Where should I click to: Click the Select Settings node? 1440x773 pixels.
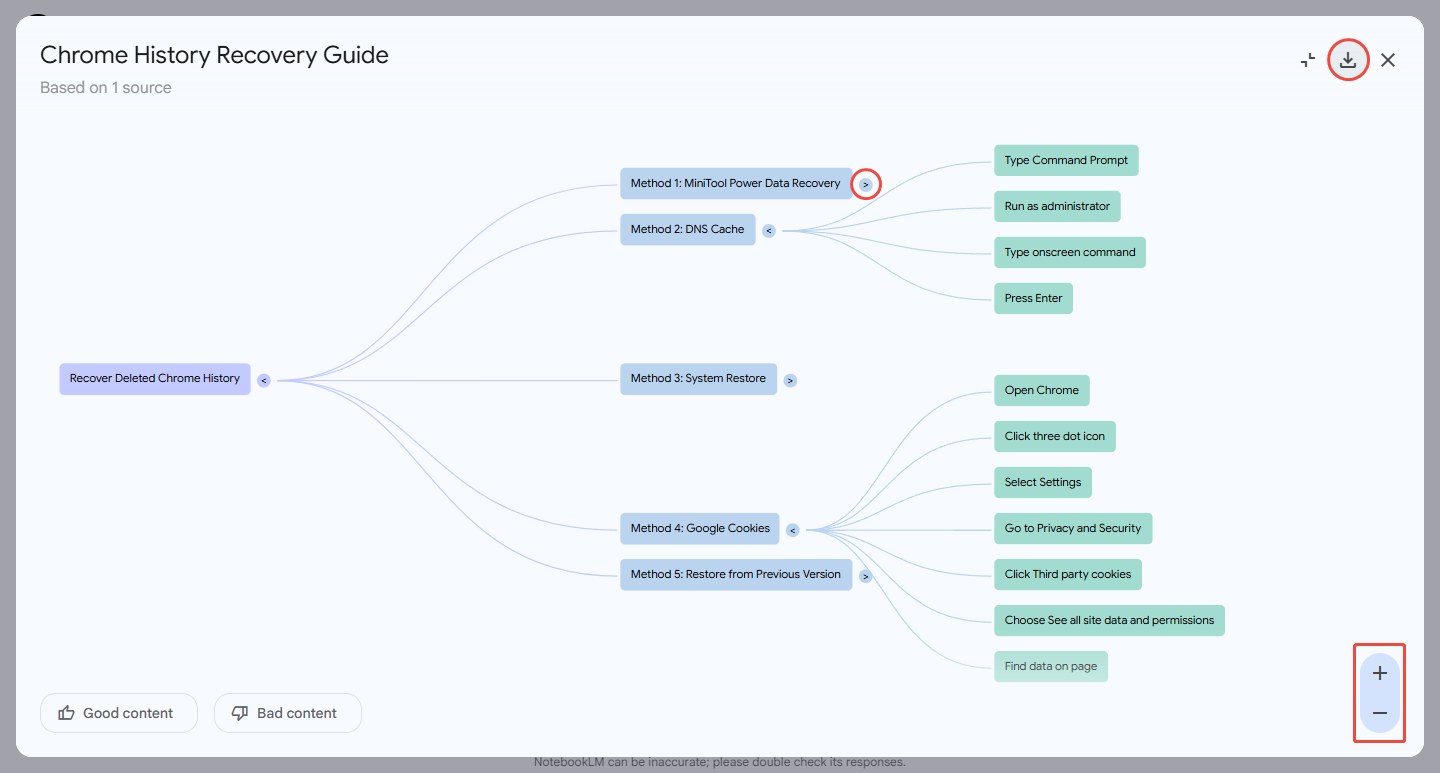(x=1043, y=482)
